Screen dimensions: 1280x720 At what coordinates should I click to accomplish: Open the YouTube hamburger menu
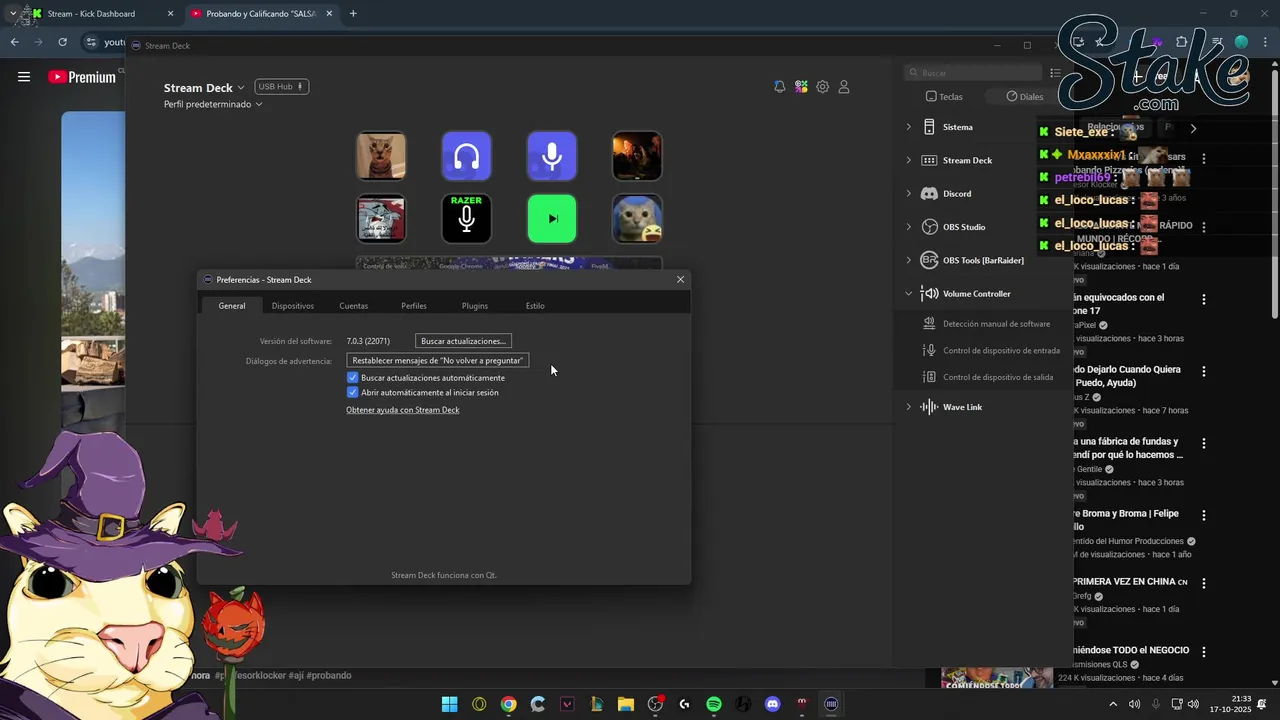[24, 77]
